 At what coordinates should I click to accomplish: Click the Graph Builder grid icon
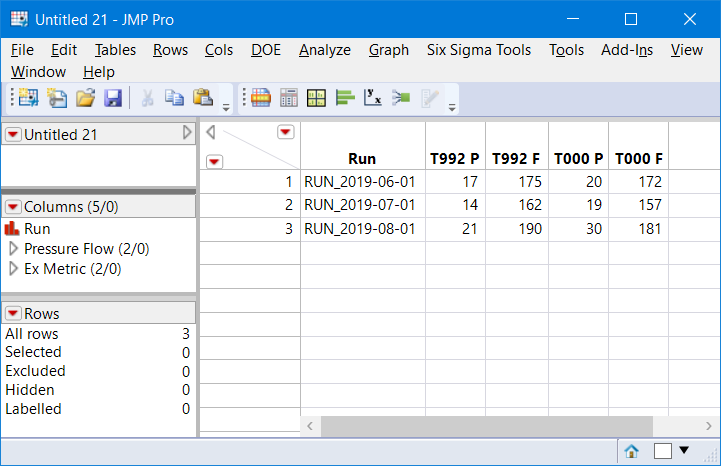click(x=316, y=98)
